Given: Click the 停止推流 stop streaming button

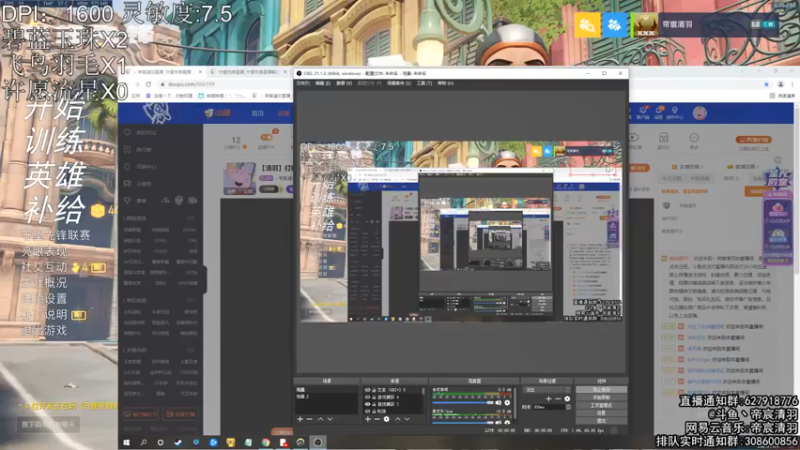Looking at the screenshot, I should 602,389.
